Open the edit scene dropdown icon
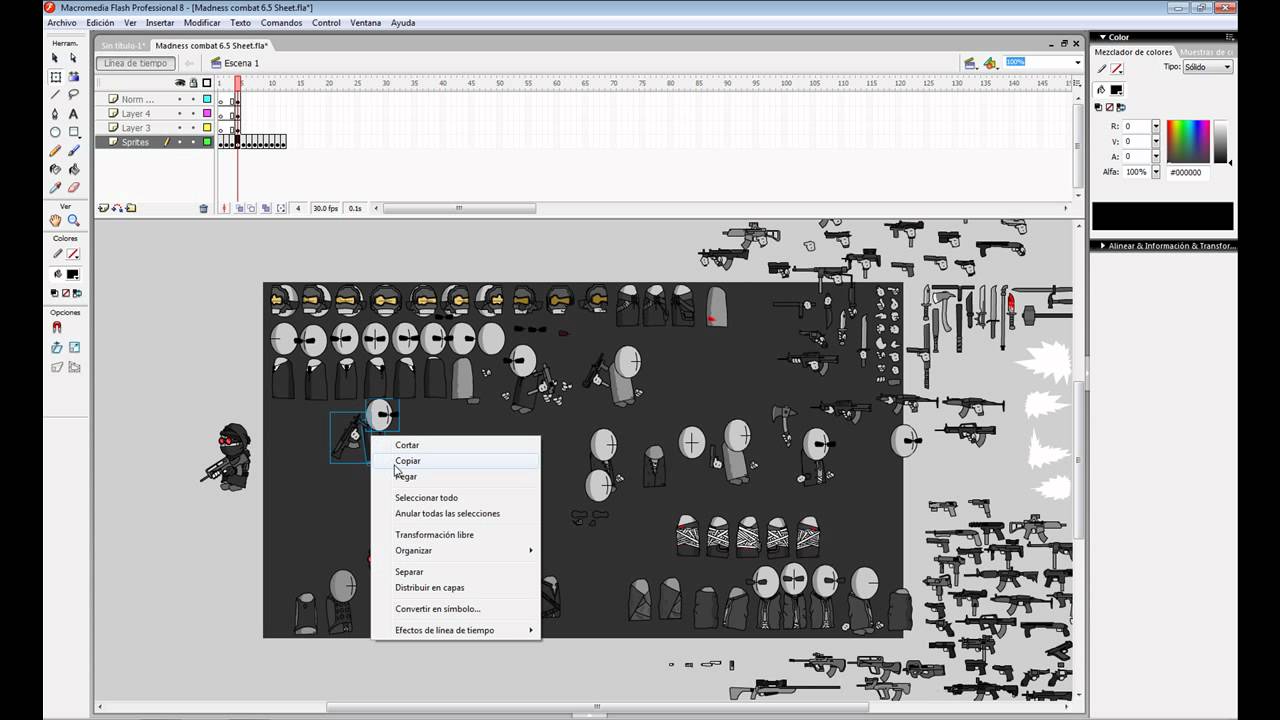Screen dimensions: 1280x720 [970, 63]
